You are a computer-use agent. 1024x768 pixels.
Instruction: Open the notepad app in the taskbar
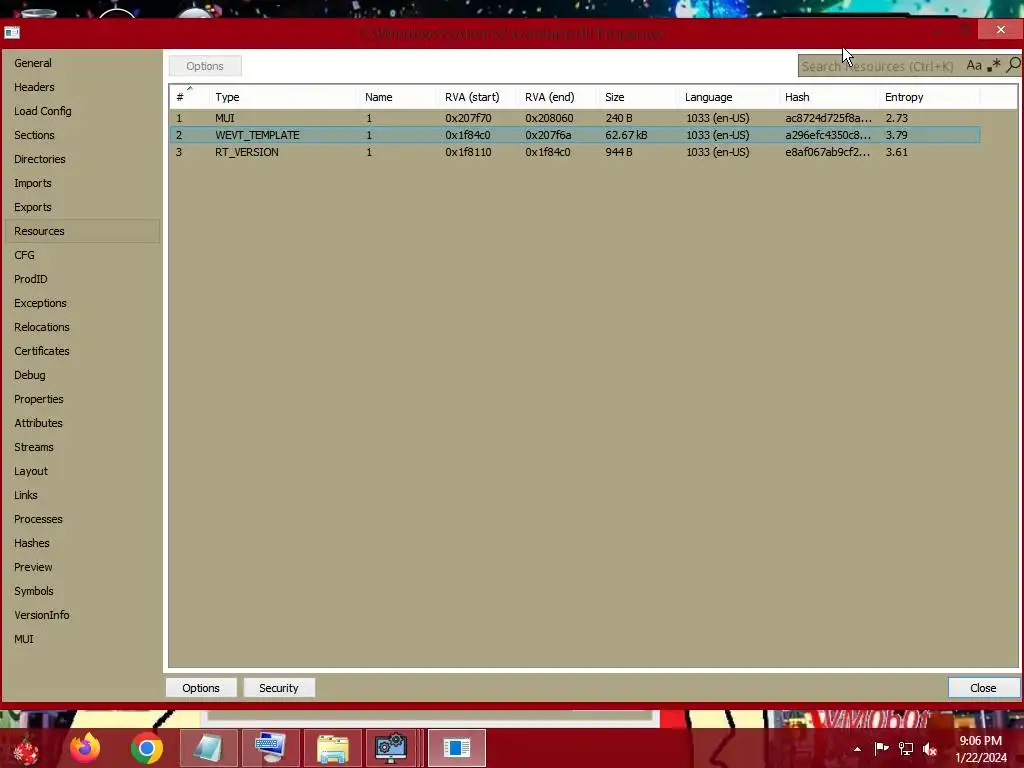tap(208, 748)
